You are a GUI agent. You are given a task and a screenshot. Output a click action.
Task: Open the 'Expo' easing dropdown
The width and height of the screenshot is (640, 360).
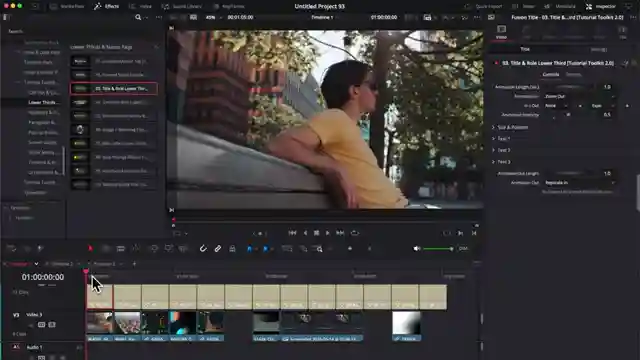[602, 106]
